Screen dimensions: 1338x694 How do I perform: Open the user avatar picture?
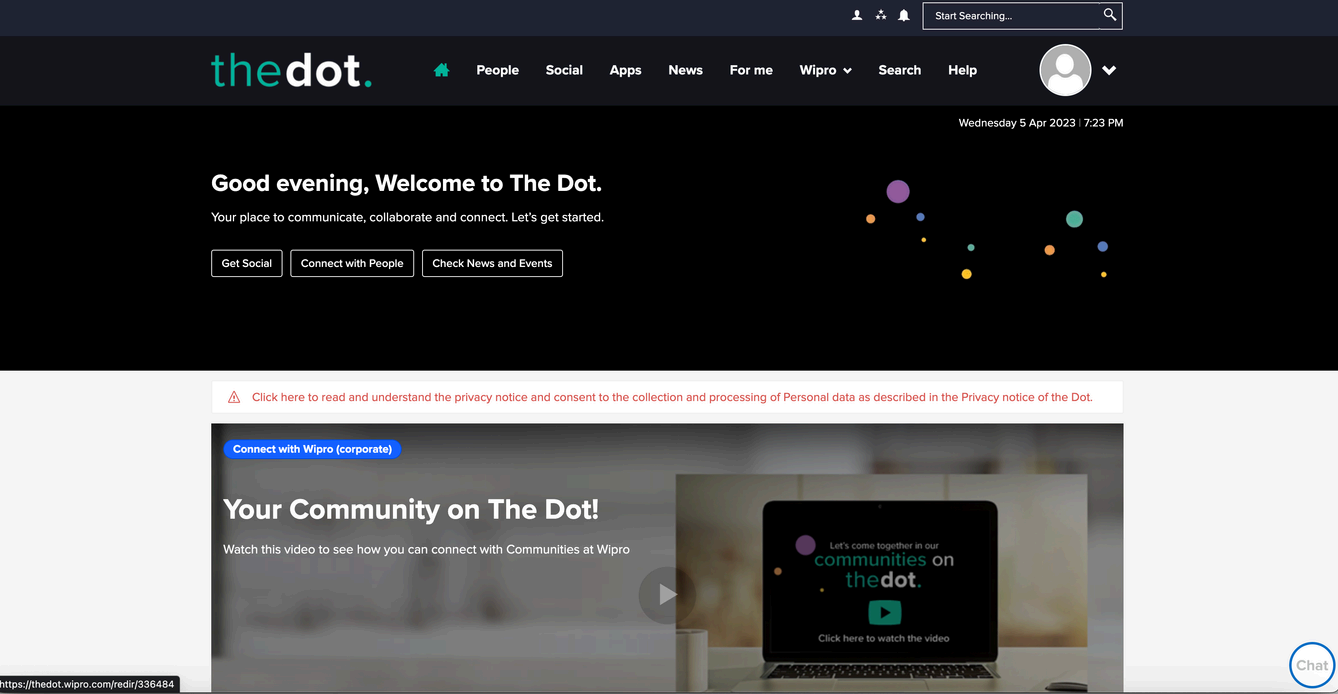coord(1065,70)
